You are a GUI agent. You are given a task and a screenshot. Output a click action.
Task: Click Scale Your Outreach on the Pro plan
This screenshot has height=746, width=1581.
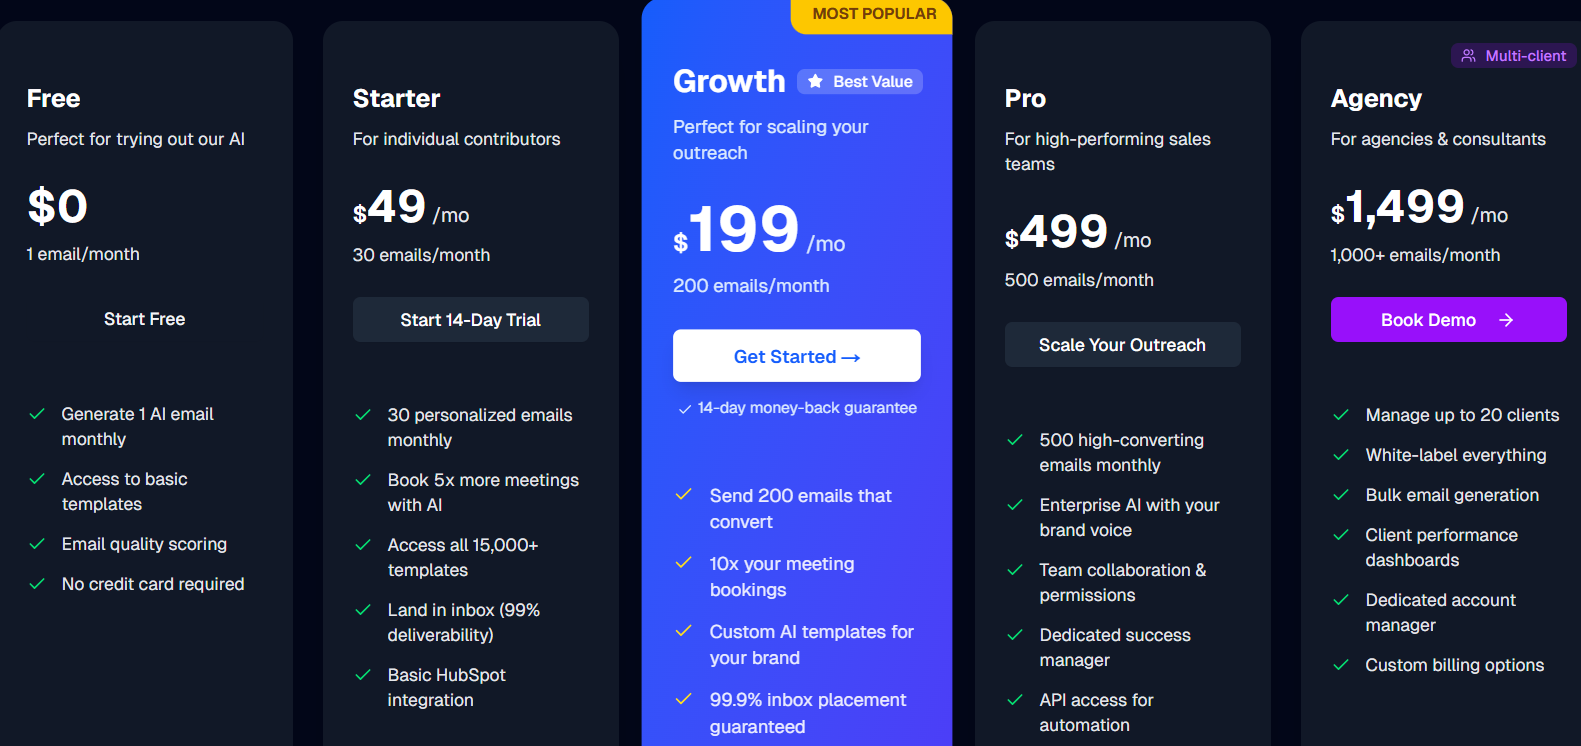tap(1122, 344)
